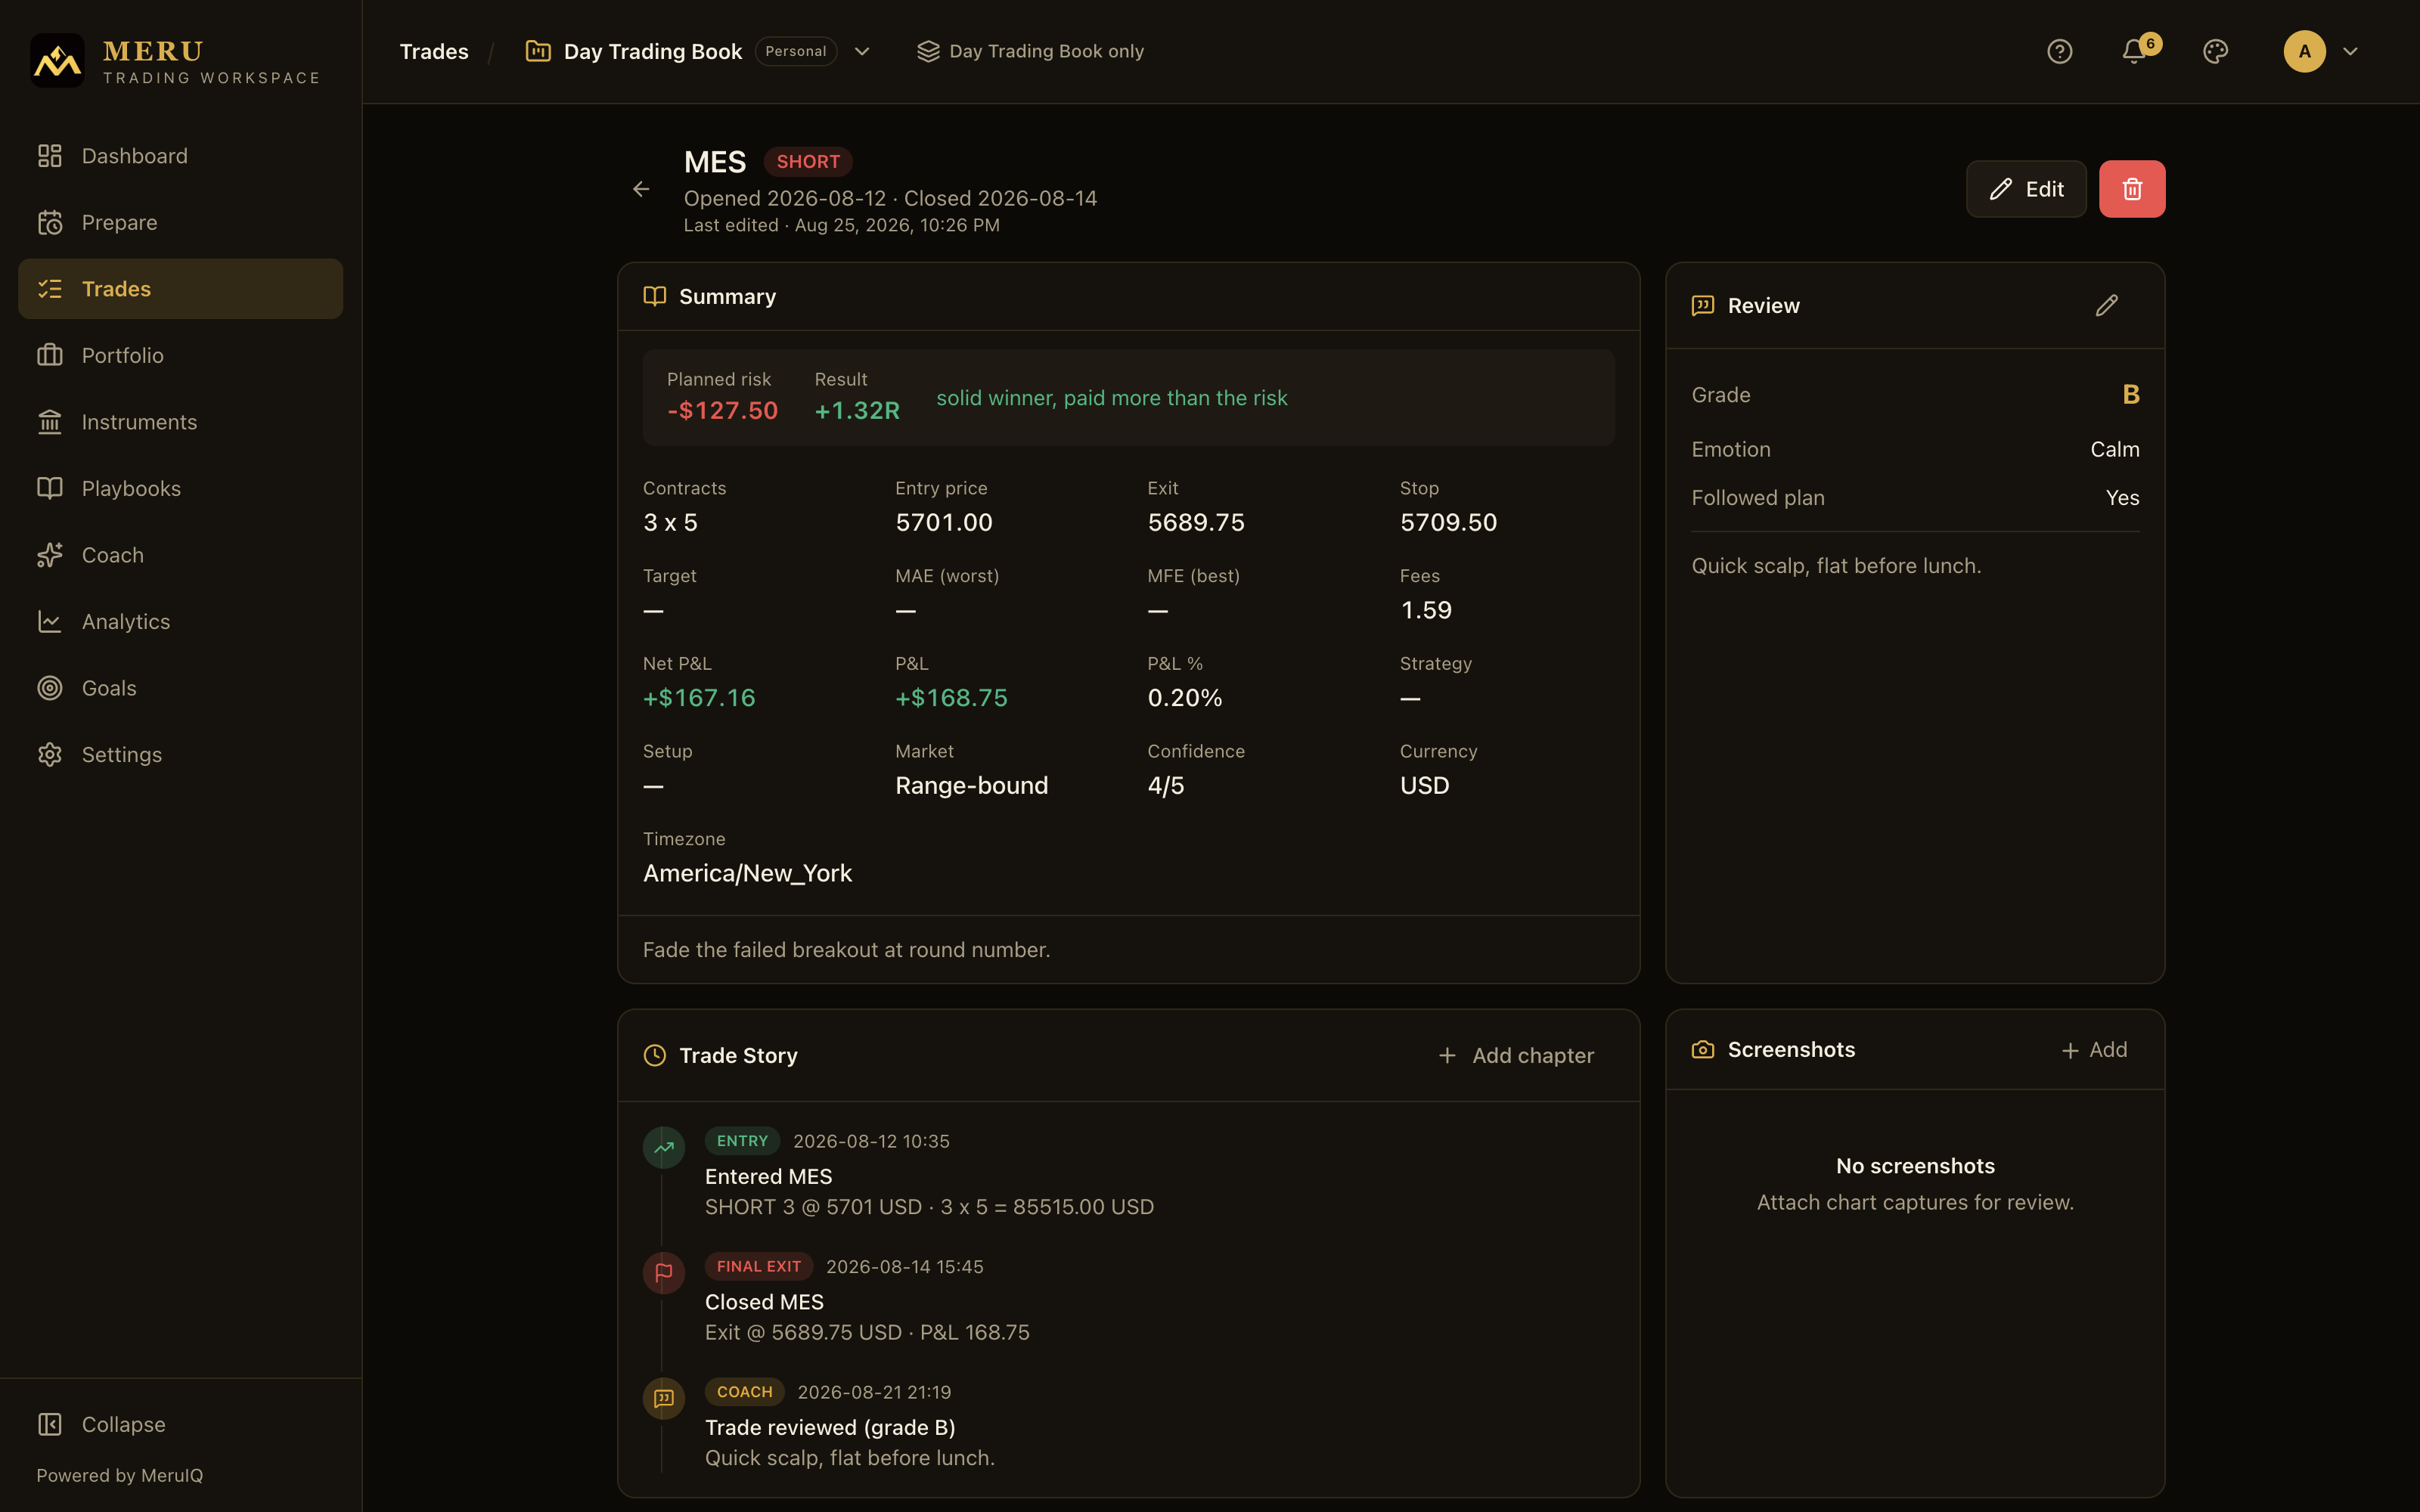Expand the Day Trading Book dropdown chevron
This screenshot has width=2420, height=1512.
pos(862,51)
